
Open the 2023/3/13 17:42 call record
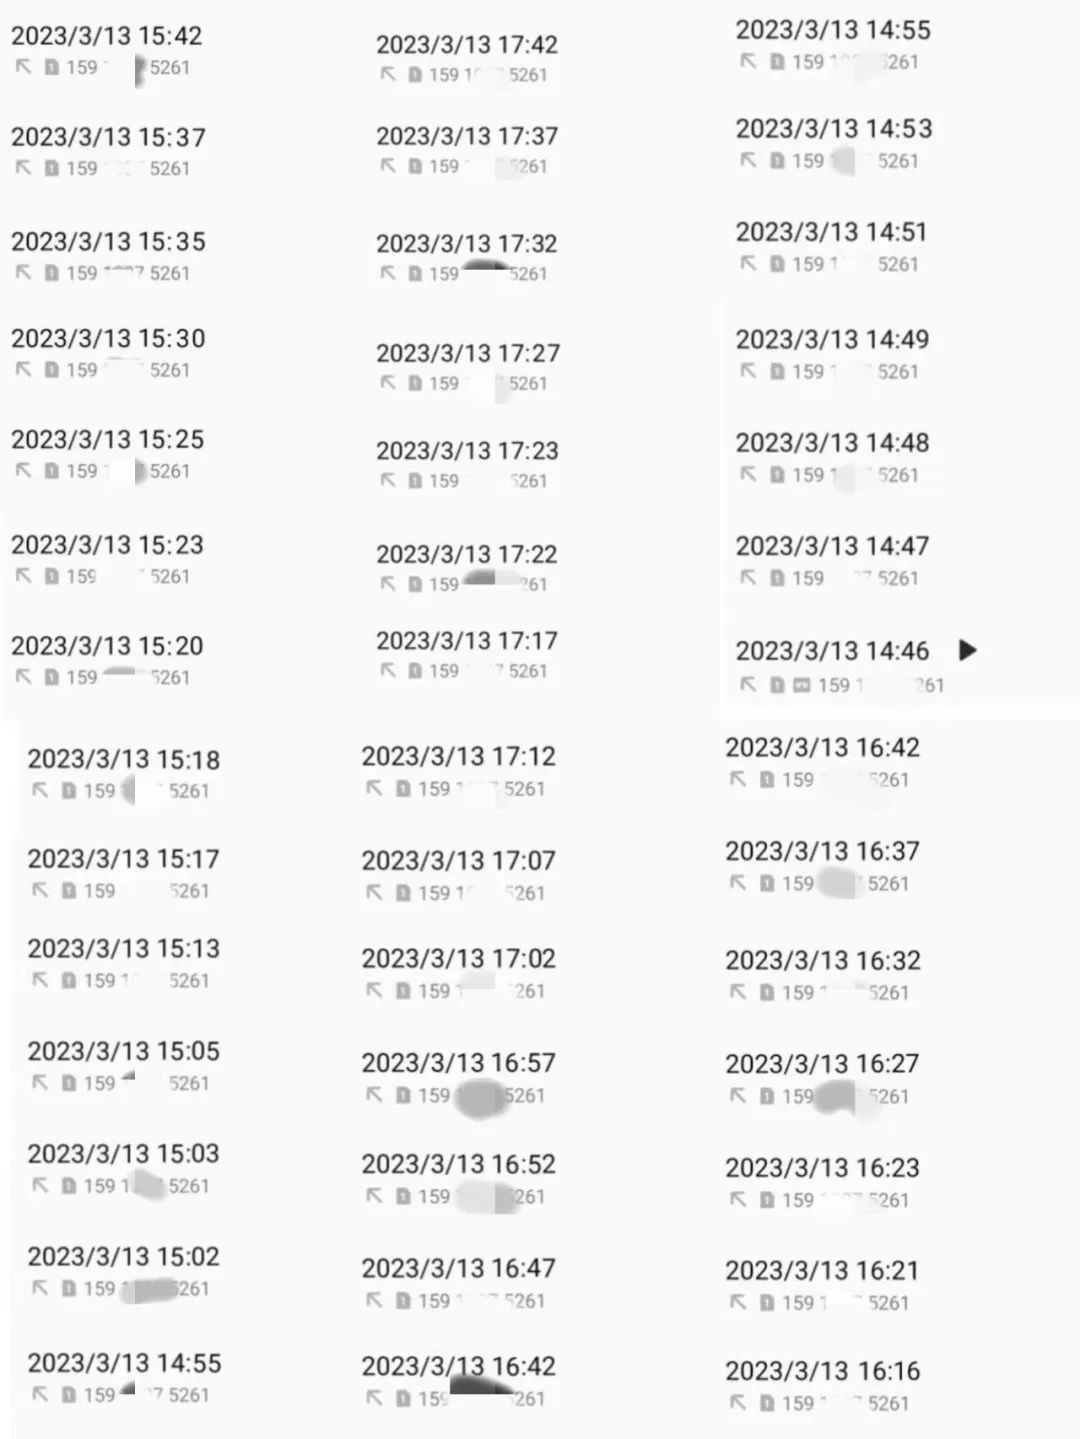[x=466, y=45]
